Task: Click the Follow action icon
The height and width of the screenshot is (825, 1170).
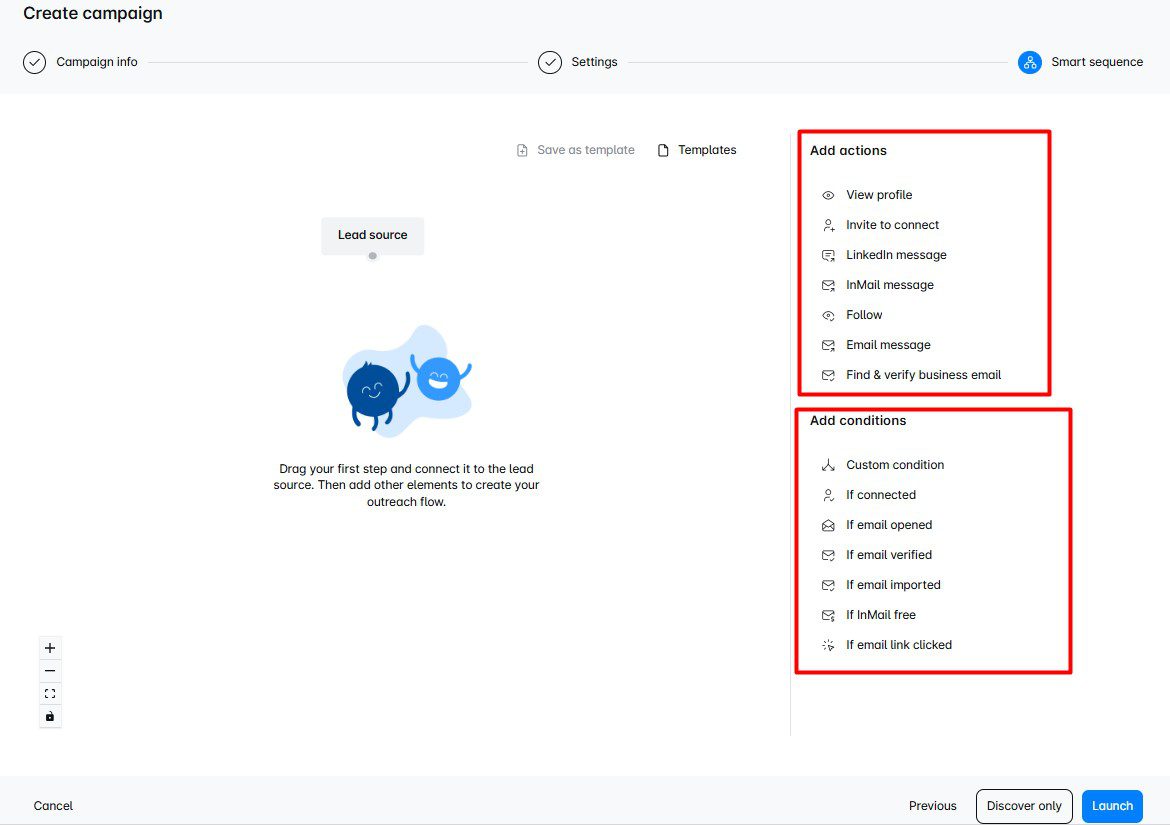Action: point(828,316)
